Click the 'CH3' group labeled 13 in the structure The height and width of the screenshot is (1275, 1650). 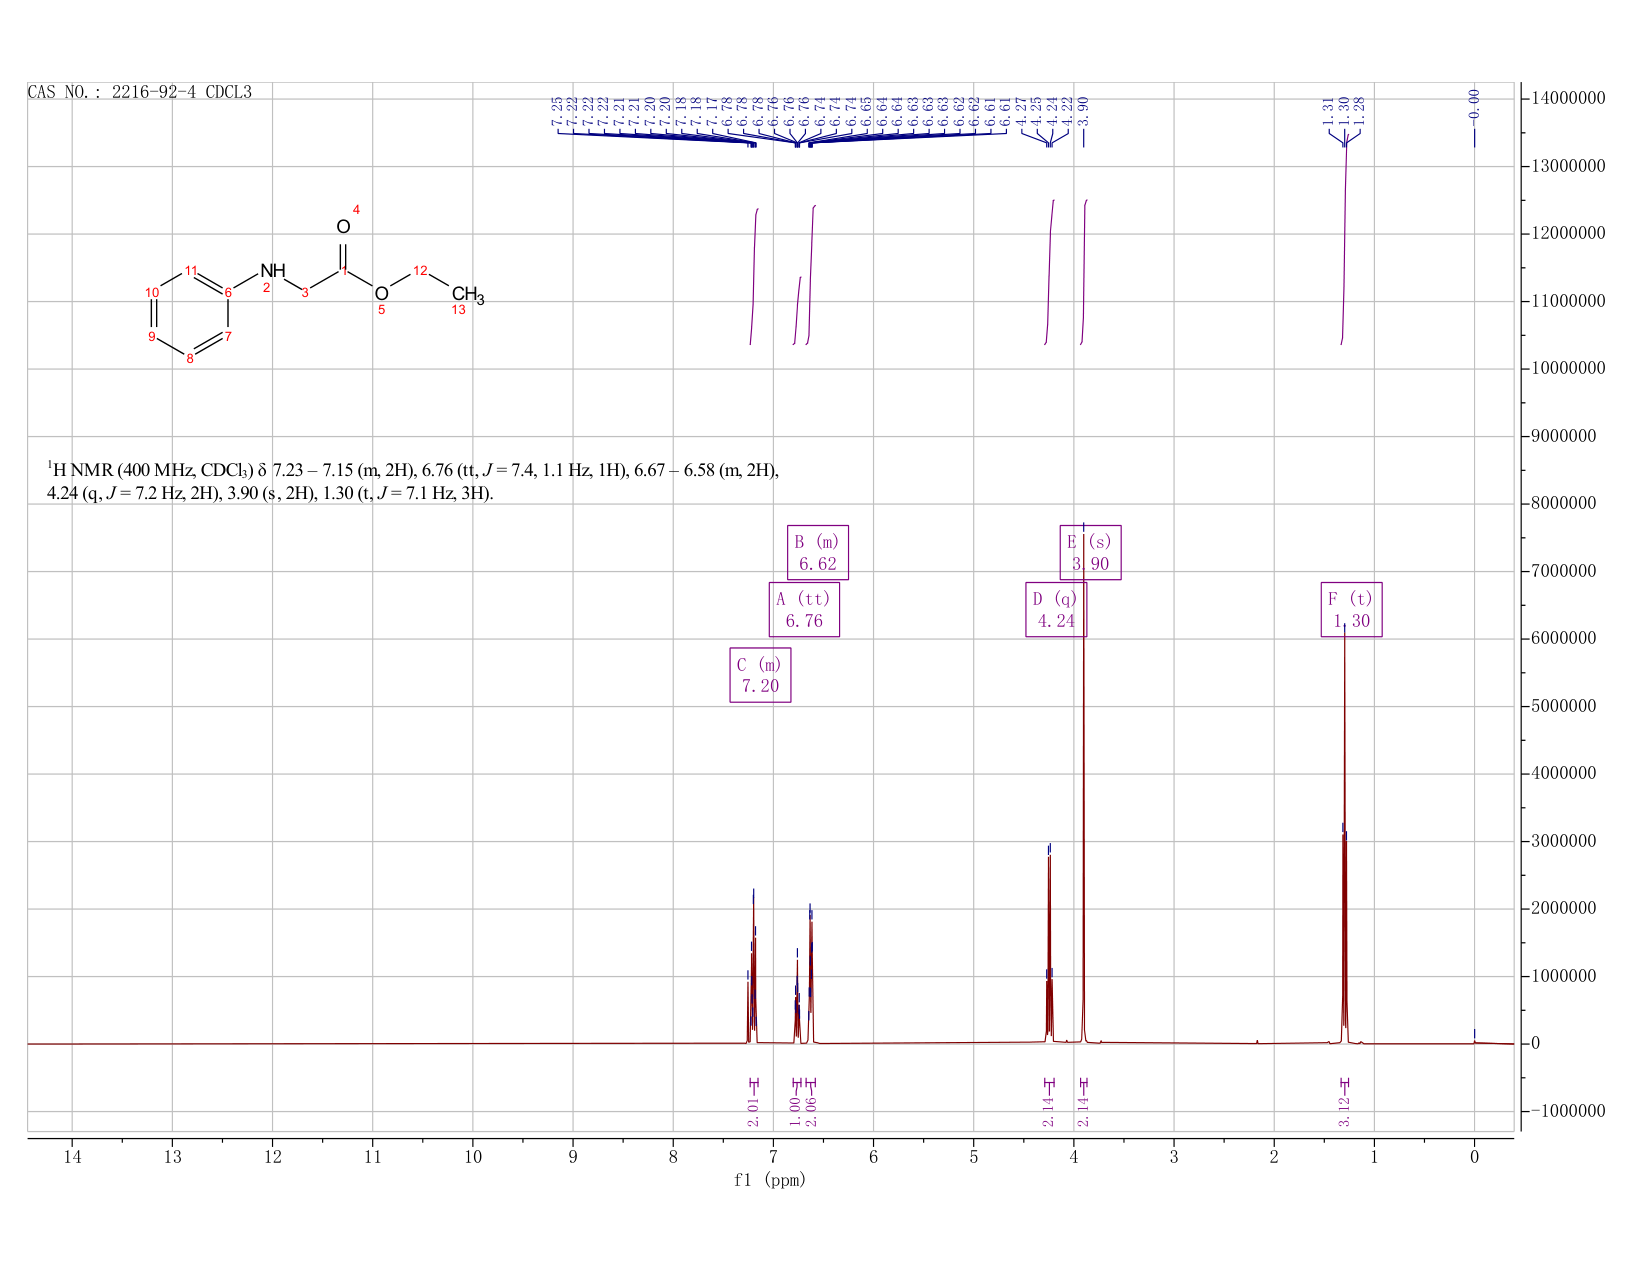click(468, 295)
